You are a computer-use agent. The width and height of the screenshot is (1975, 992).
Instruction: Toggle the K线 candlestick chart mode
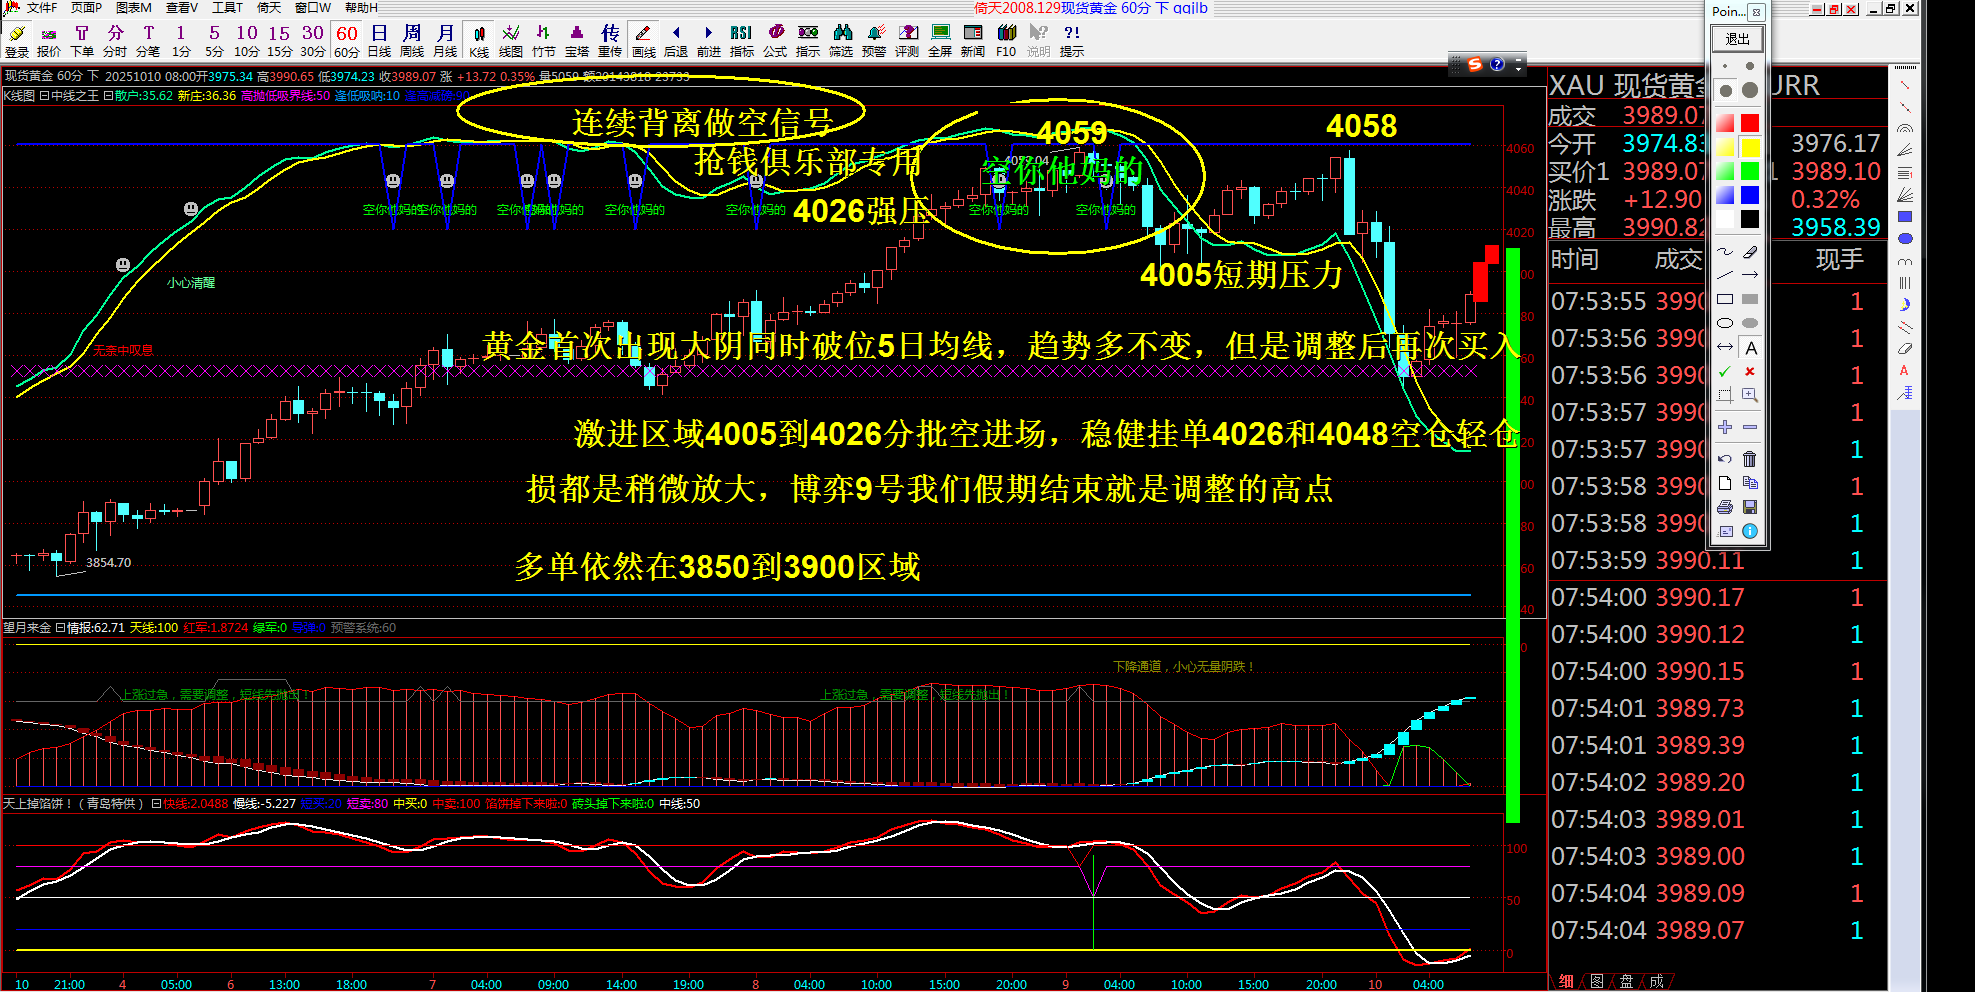coord(479,40)
